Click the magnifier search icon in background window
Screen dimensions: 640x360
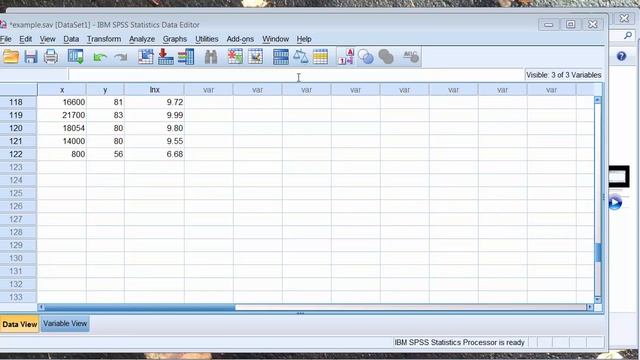point(628,36)
